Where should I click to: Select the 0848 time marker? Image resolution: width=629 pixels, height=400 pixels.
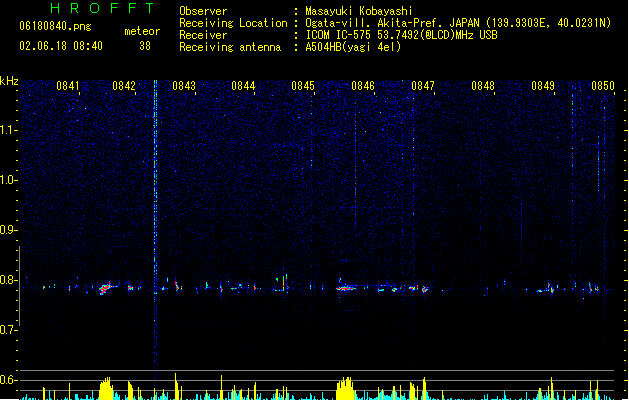(483, 86)
